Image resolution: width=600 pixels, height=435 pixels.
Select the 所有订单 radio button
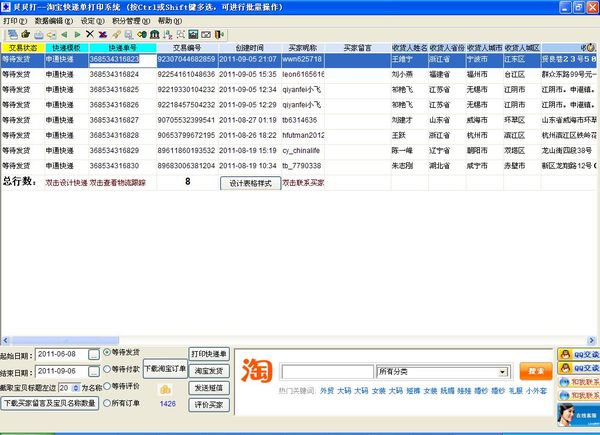[x=107, y=403]
